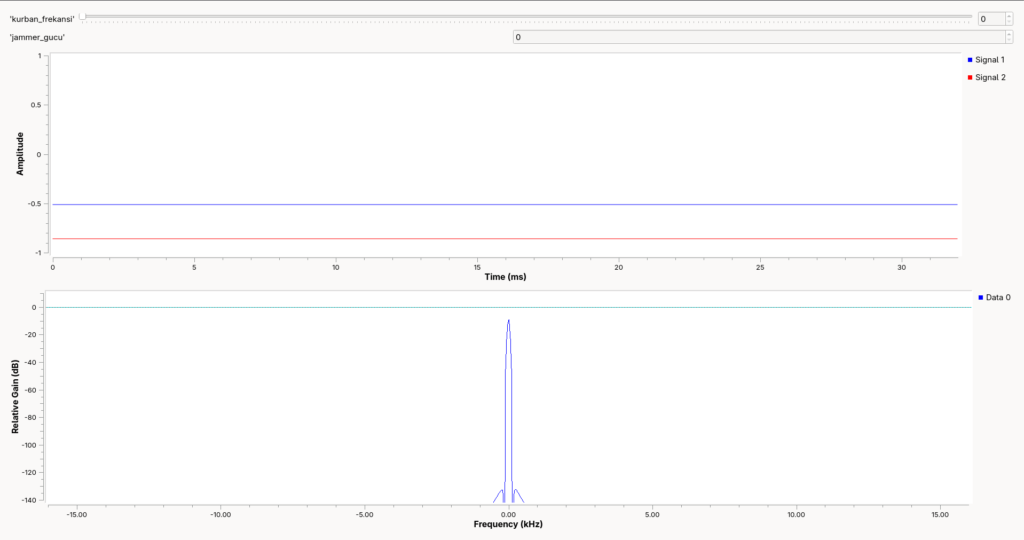
Task: Click the blue Signal 1 color marker
Action: [970, 59]
